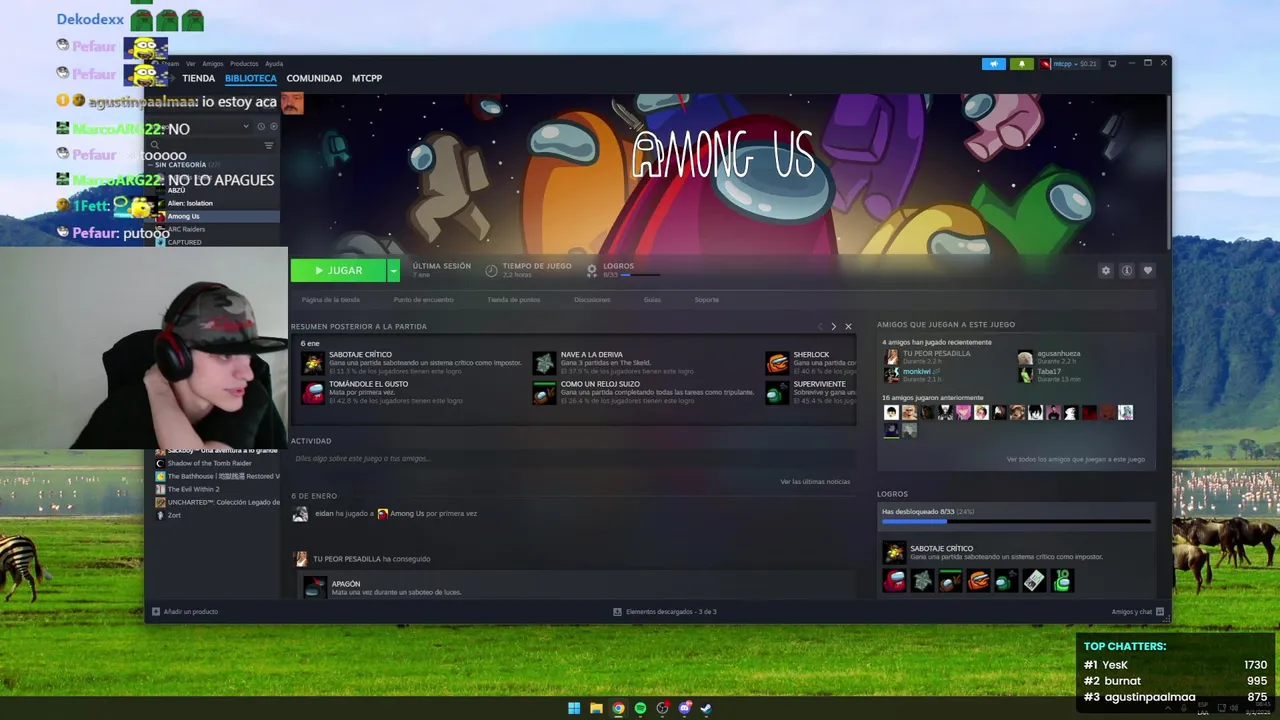Viewport: 1280px width, 720px height.
Task: Select Zort in the library list
Action: tap(174, 515)
